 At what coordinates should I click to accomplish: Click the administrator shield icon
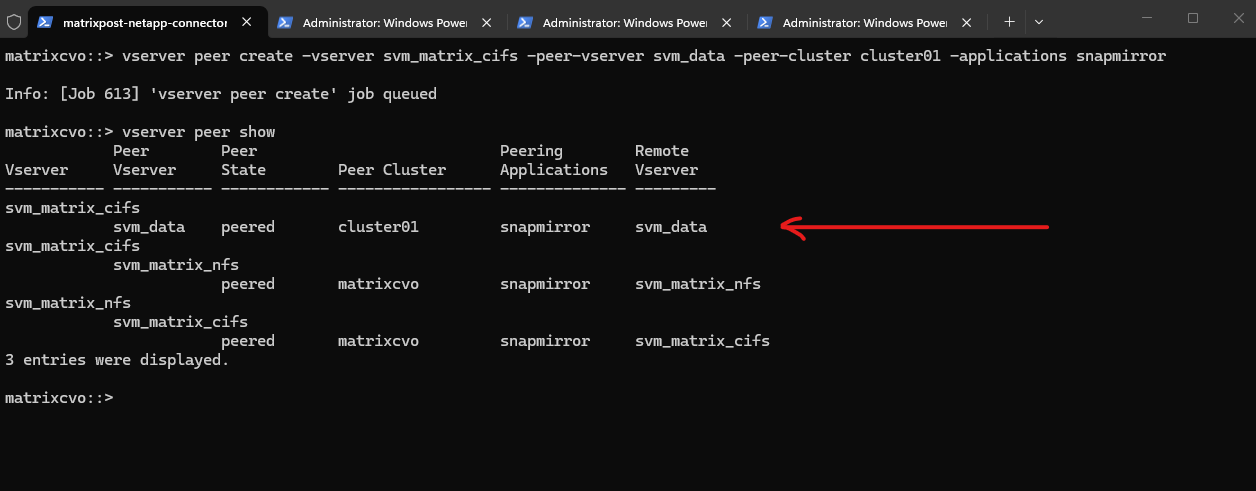14,21
